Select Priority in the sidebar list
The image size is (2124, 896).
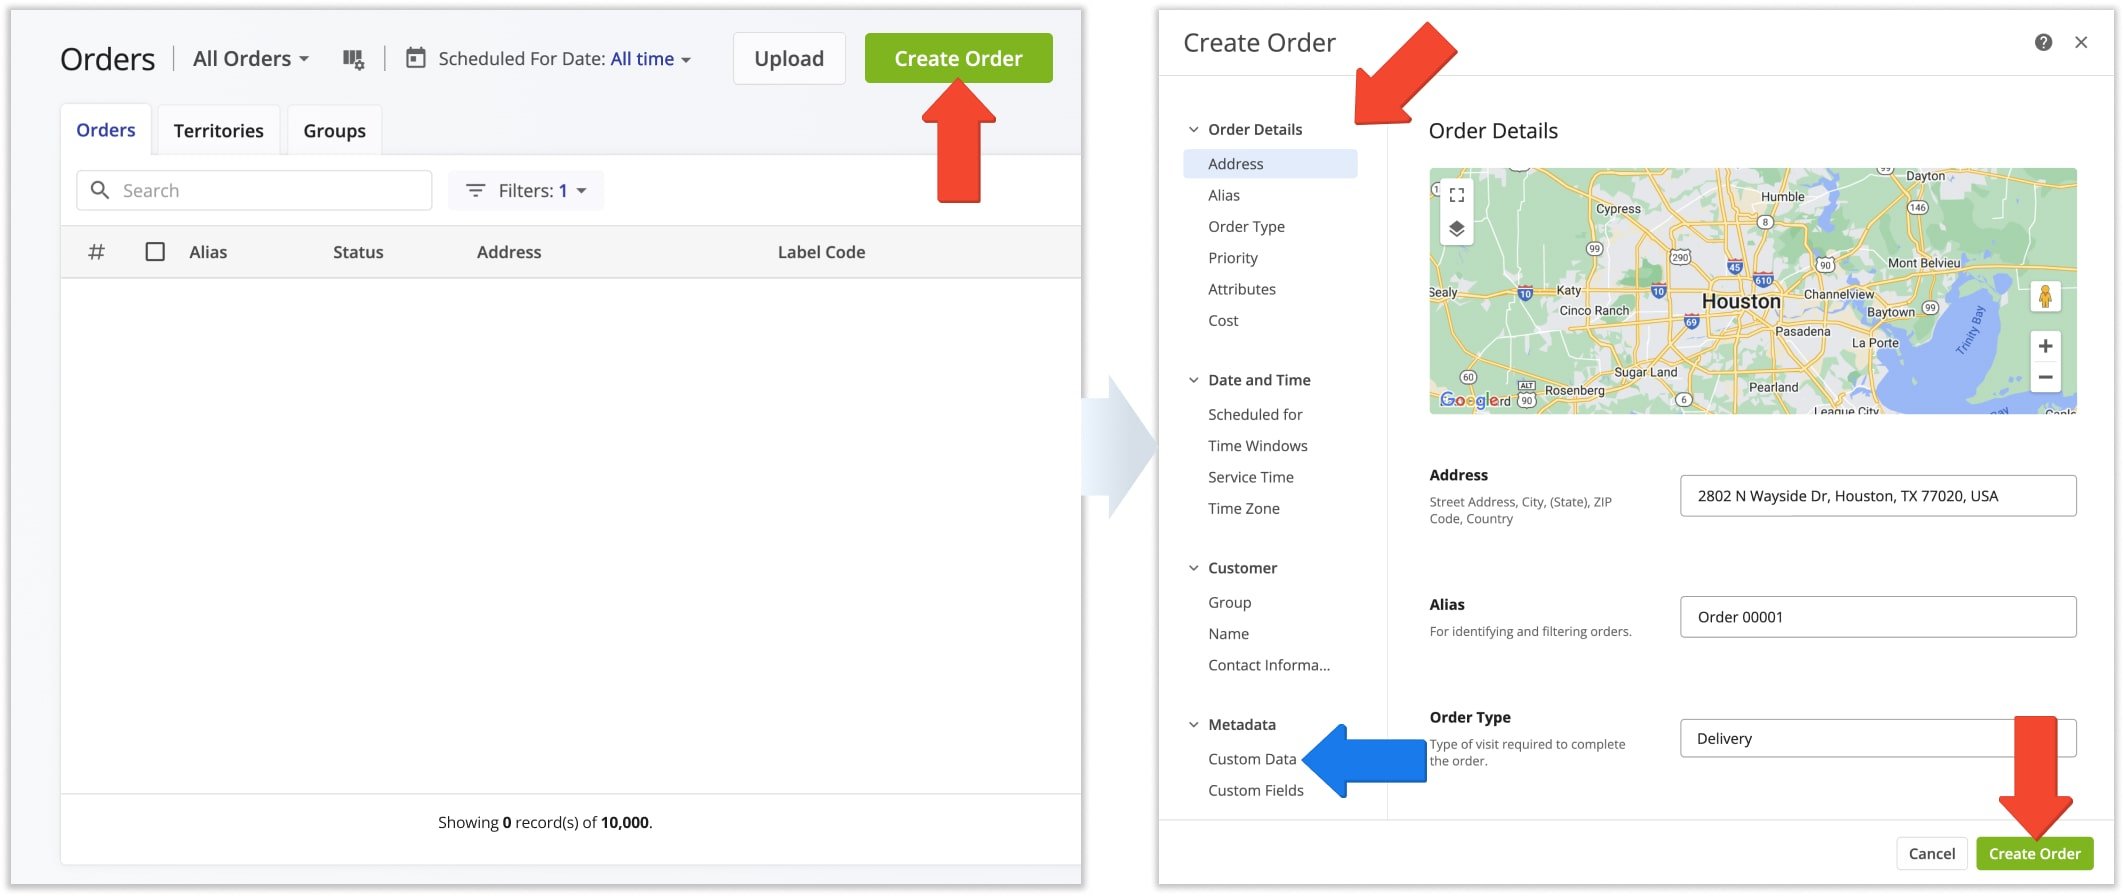coord(1232,258)
